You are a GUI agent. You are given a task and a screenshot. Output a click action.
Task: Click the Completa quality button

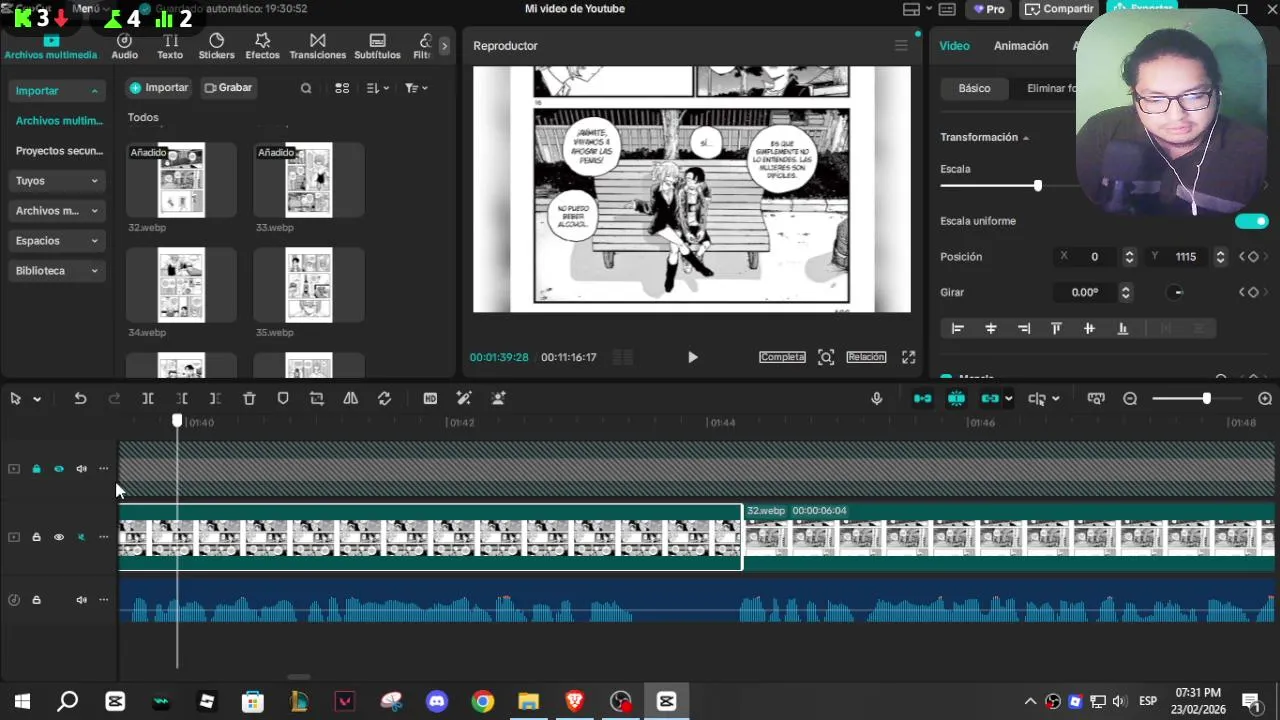tap(782, 357)
